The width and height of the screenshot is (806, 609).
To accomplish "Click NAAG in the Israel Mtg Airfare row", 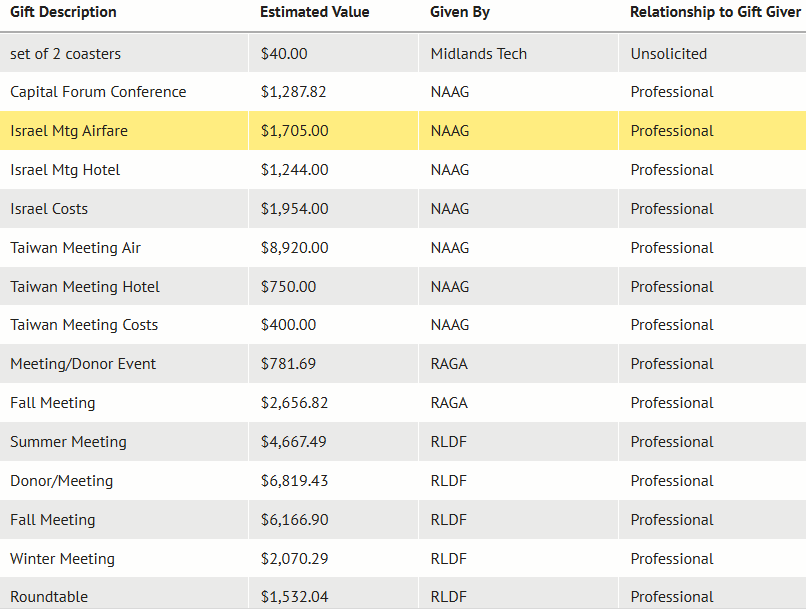I will 450,131.
